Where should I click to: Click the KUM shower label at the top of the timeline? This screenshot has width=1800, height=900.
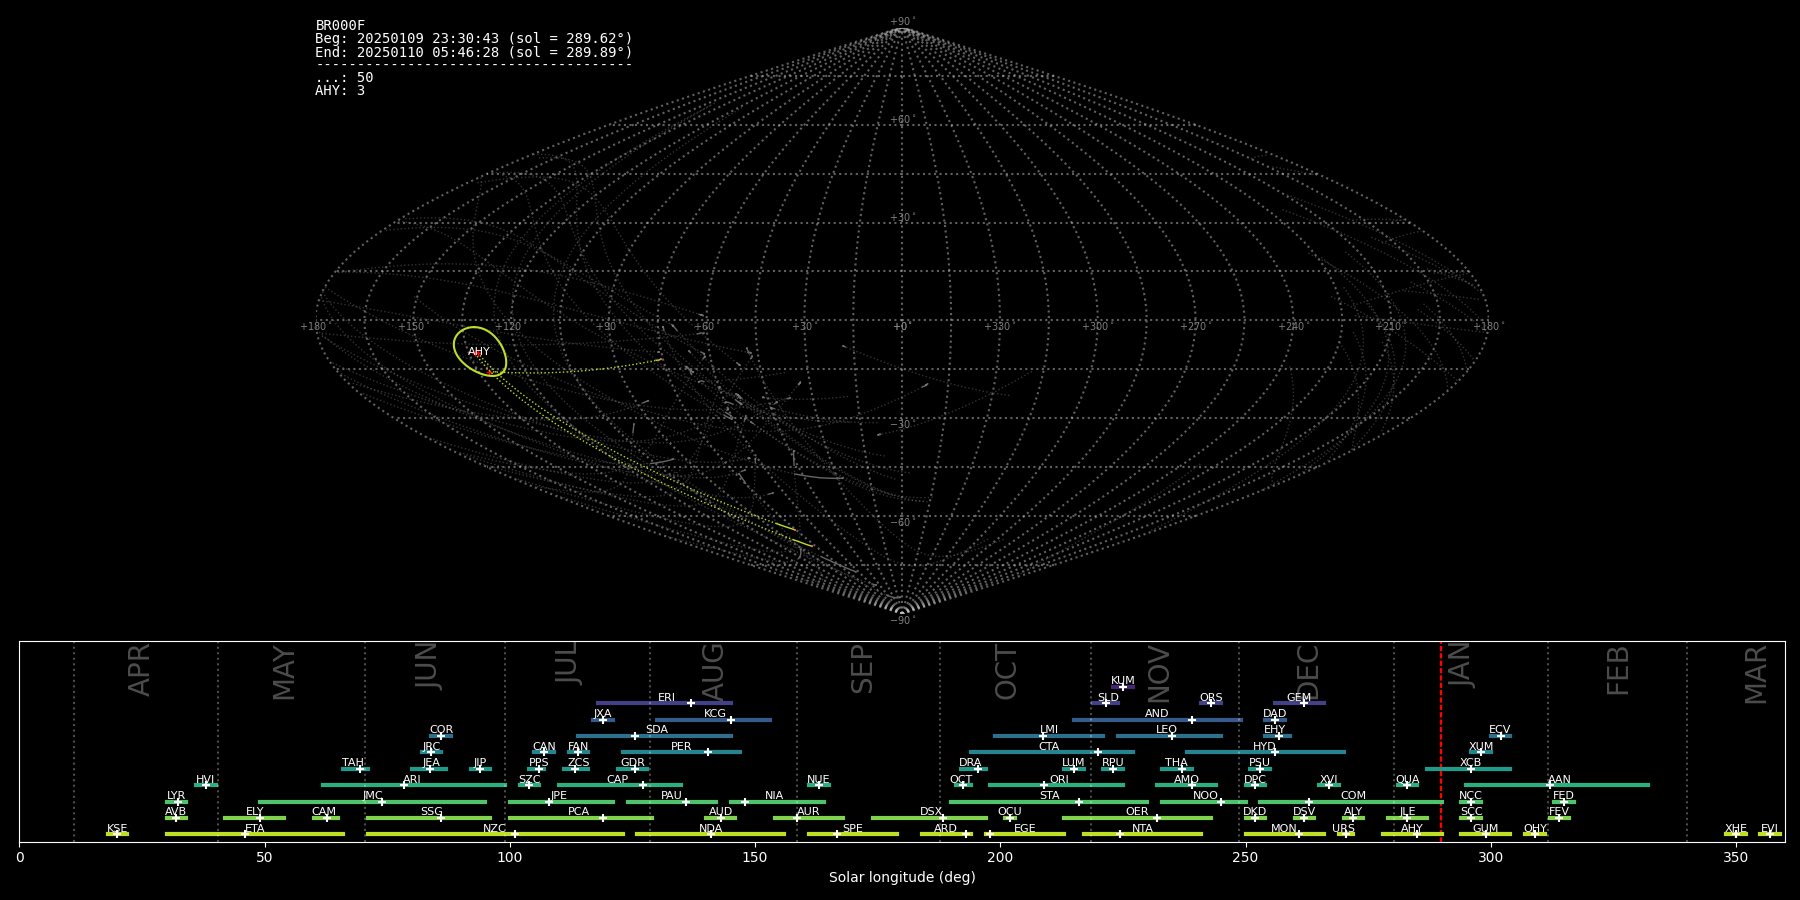1123,681
